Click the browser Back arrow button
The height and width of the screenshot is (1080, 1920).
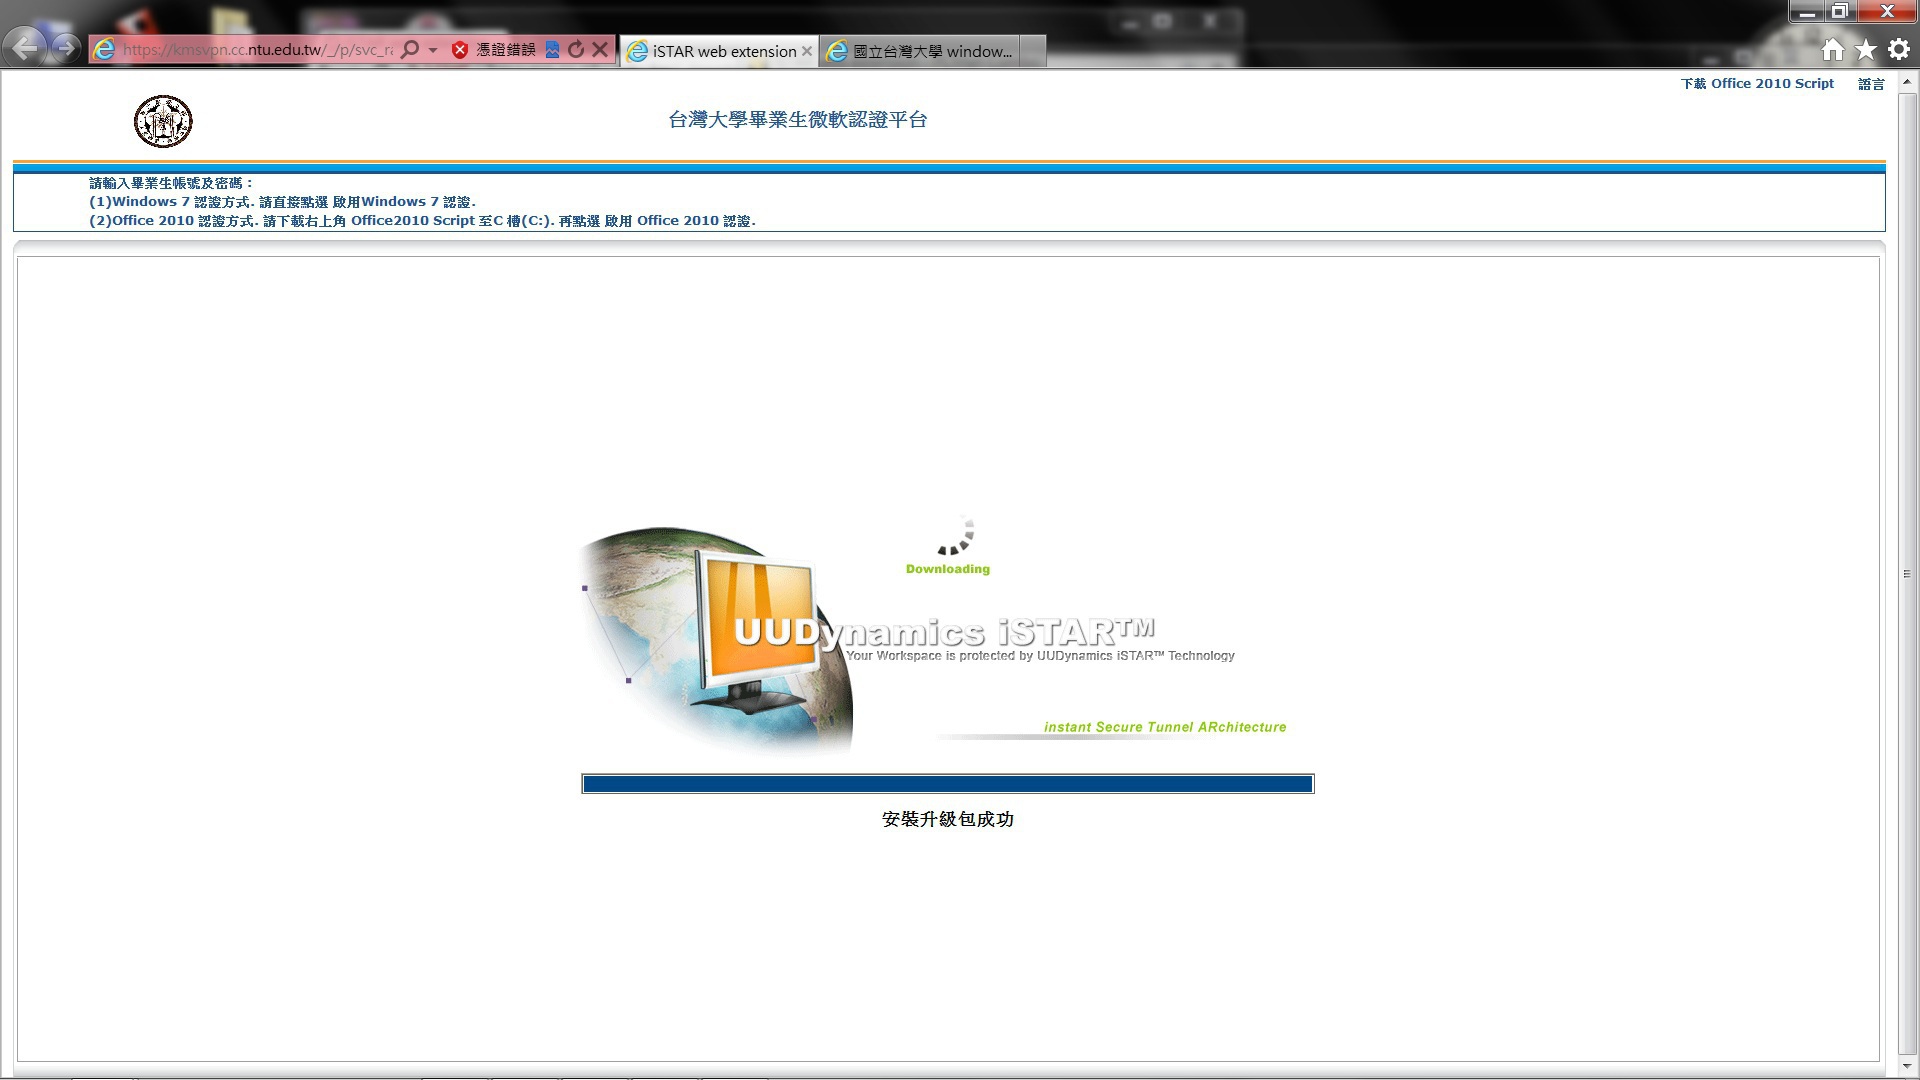(x=25, y=47)
